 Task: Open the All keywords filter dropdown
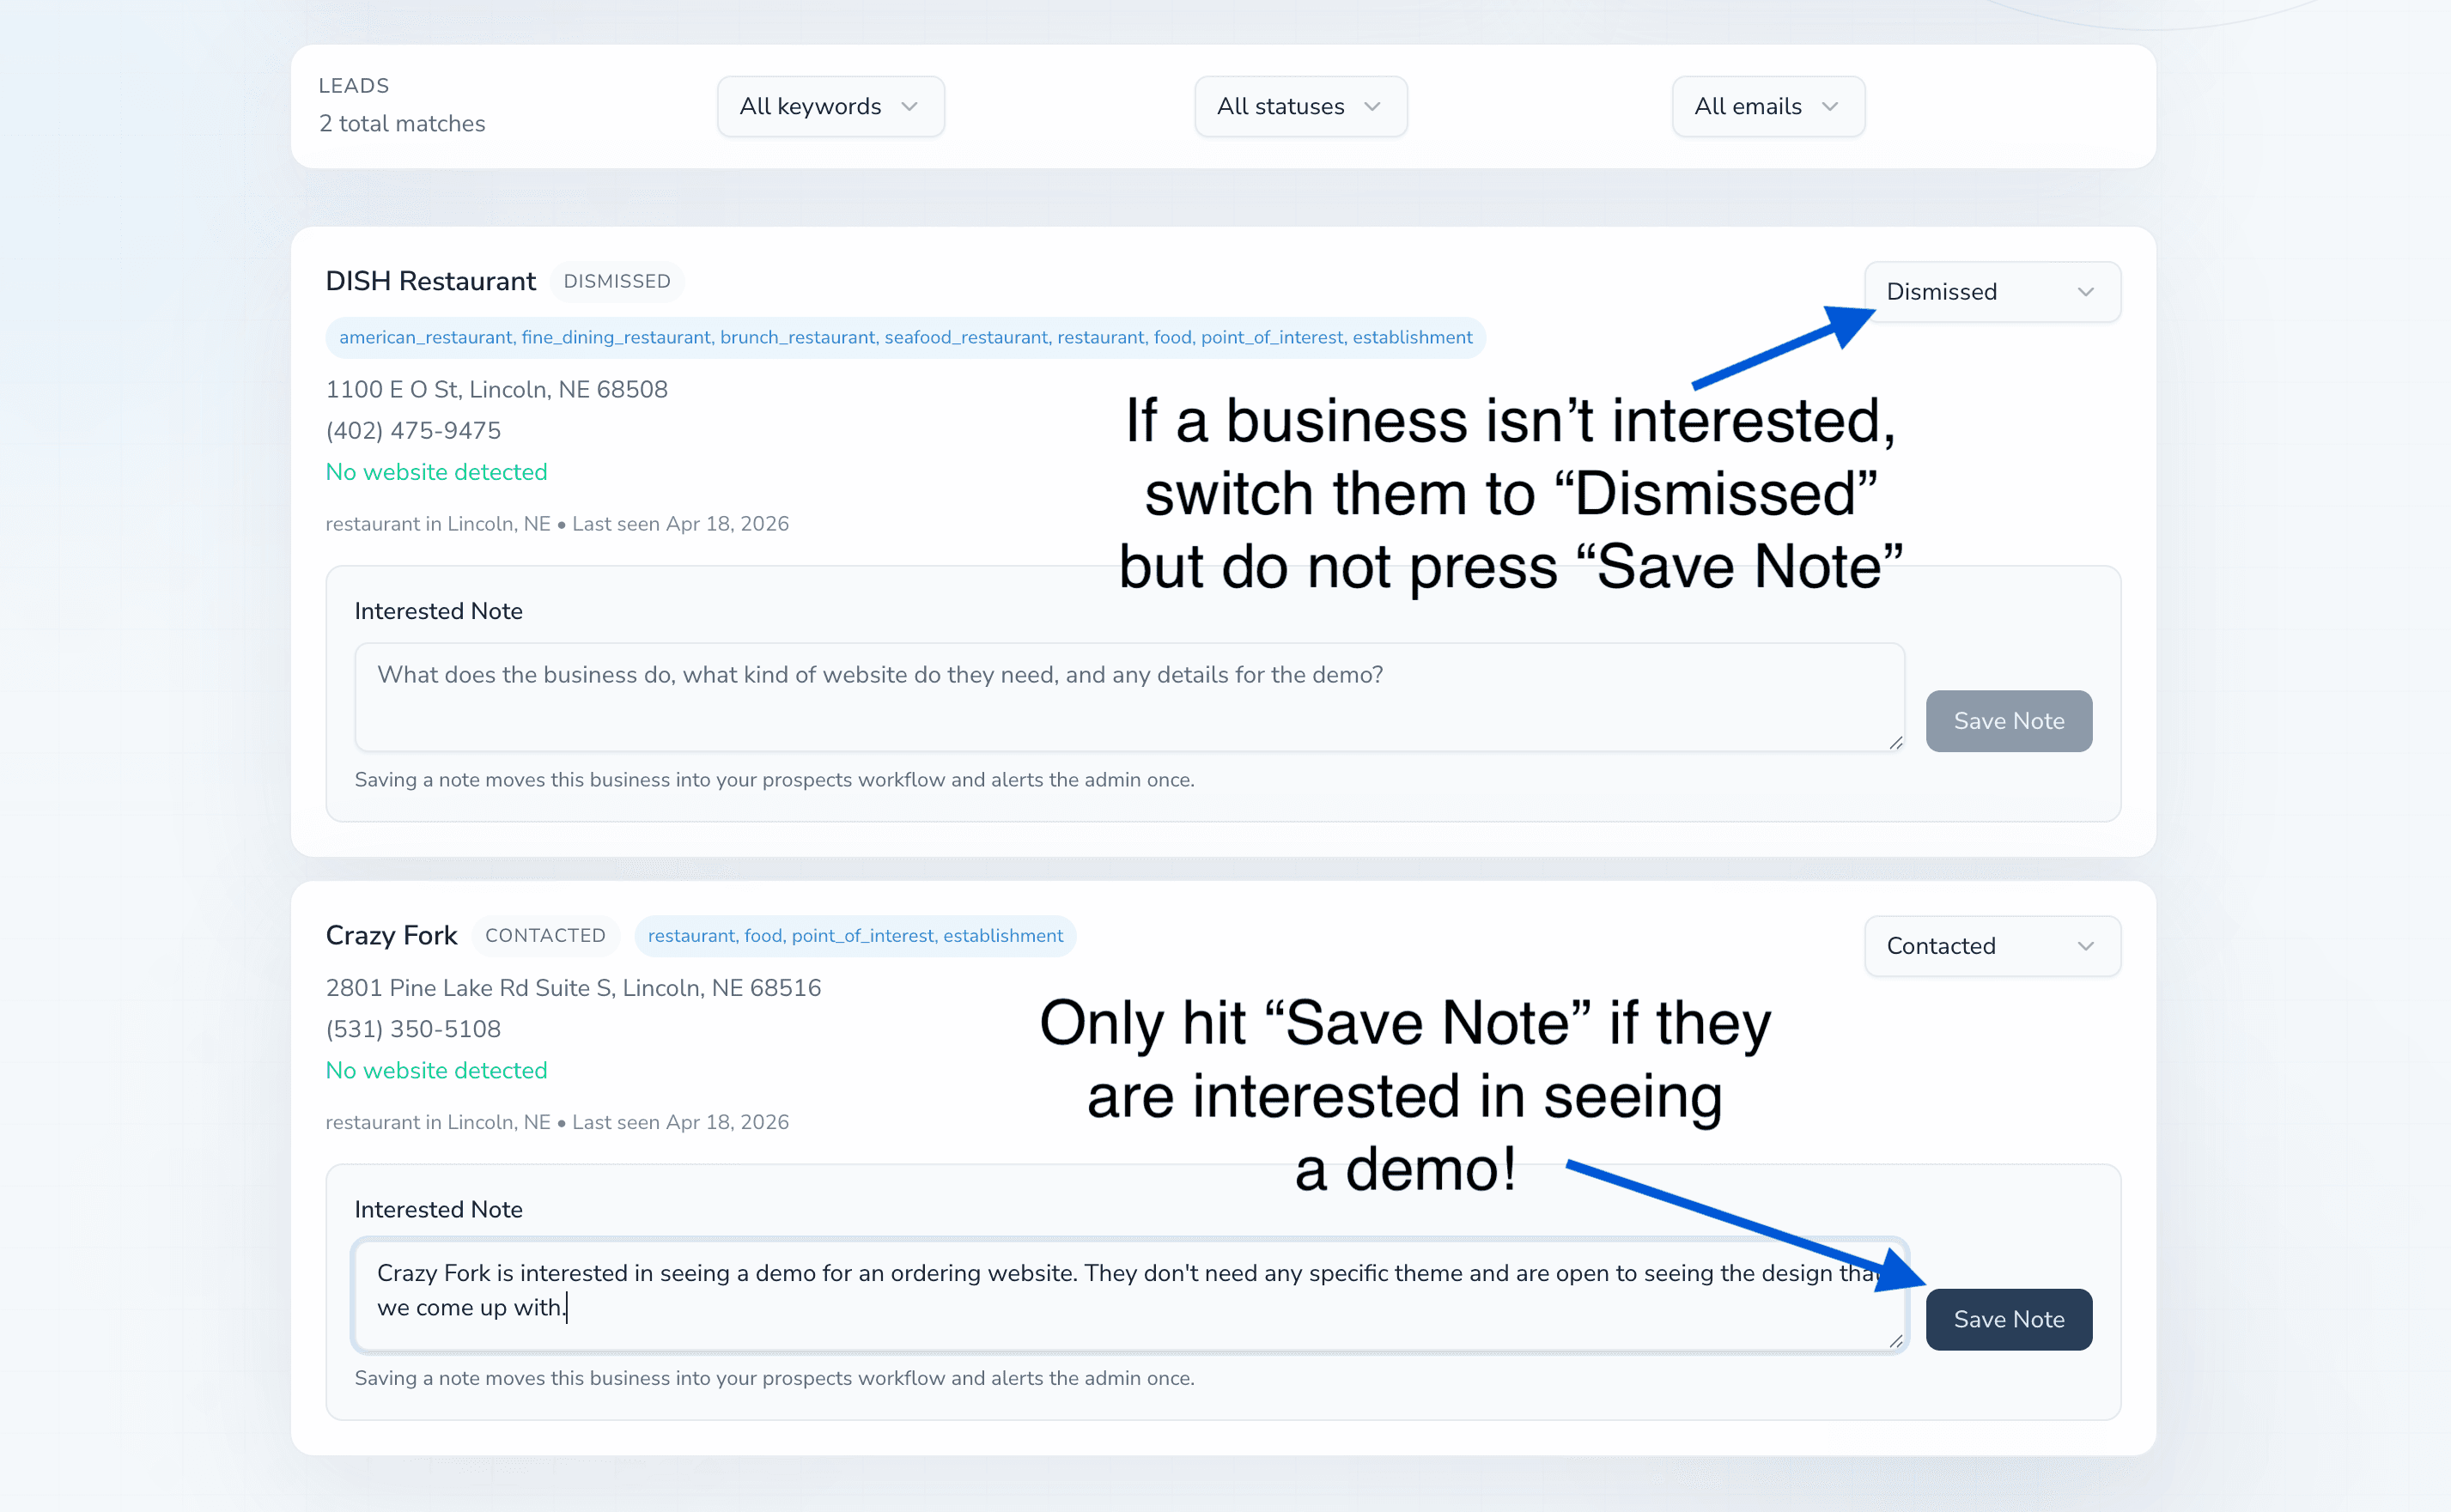[830, 106]
